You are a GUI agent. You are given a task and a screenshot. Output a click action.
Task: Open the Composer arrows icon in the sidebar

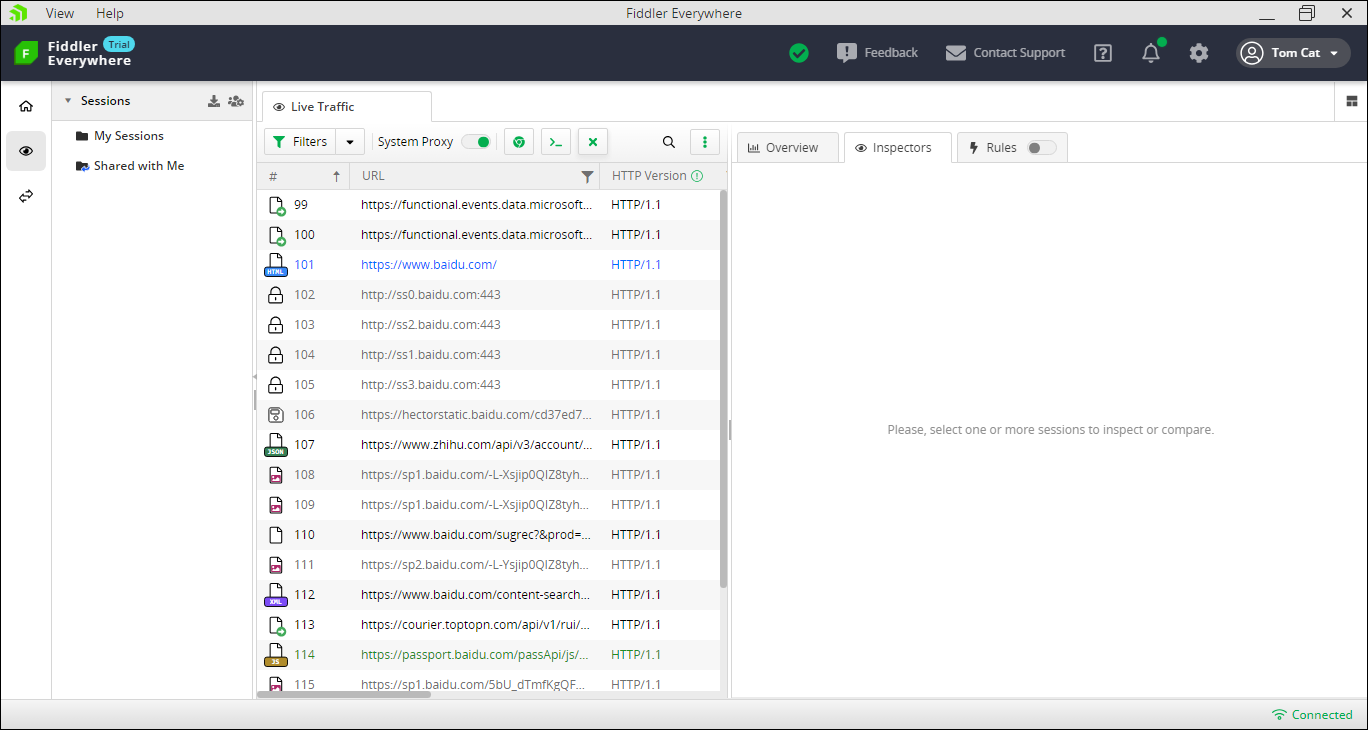point(26,196)
